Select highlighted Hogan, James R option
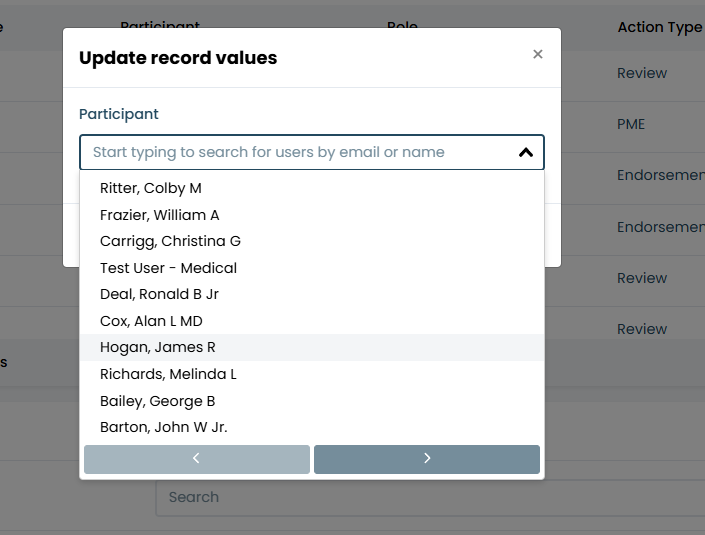Viewport: 705px width, 535px height. tap(312, 348)
